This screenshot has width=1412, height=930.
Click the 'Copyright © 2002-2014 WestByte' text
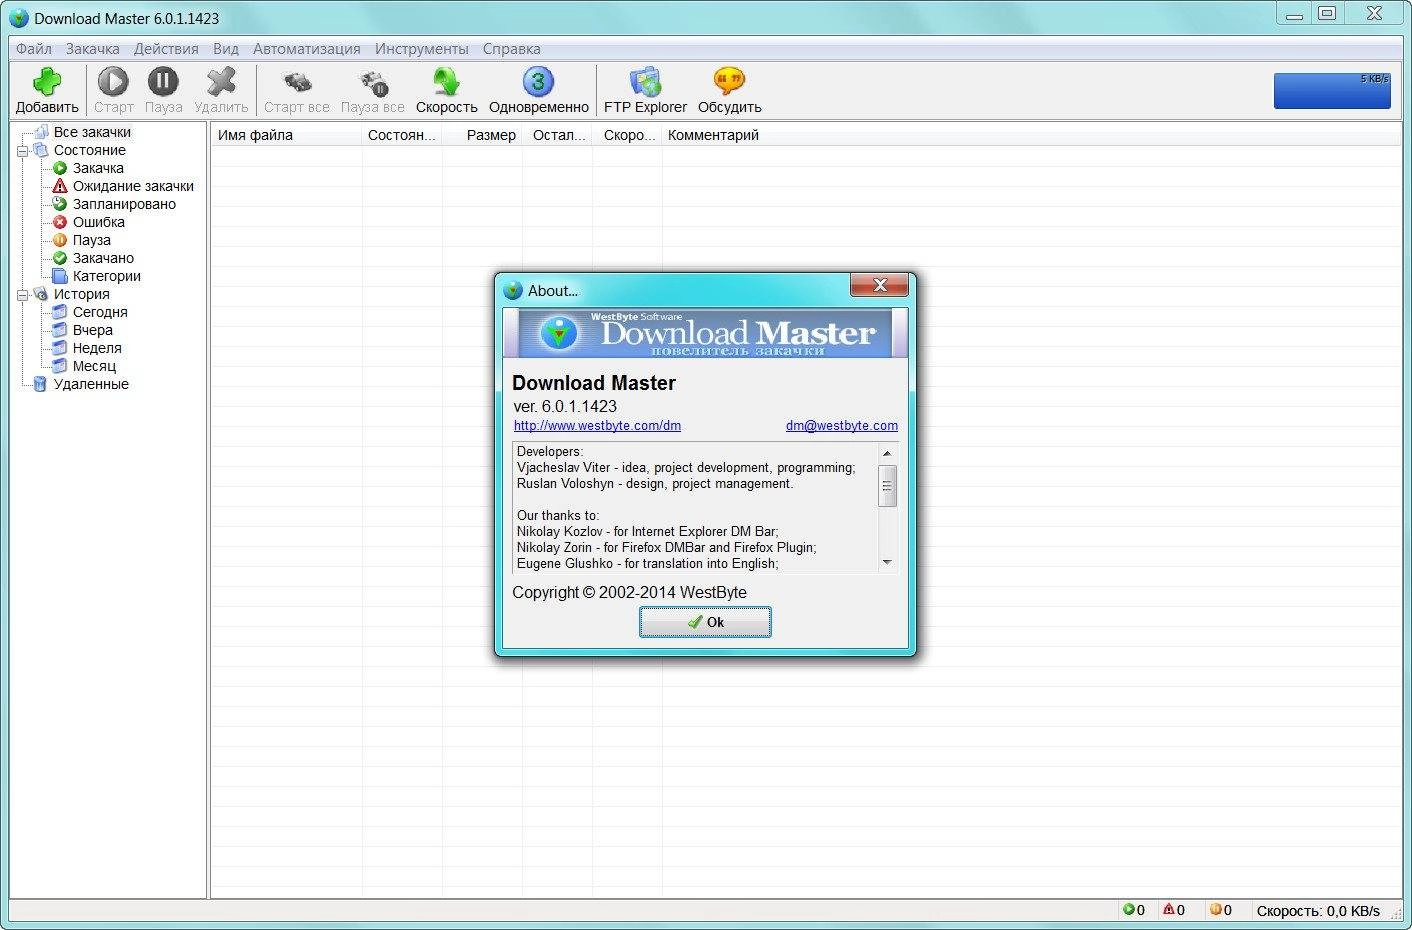tap(629, 592)
